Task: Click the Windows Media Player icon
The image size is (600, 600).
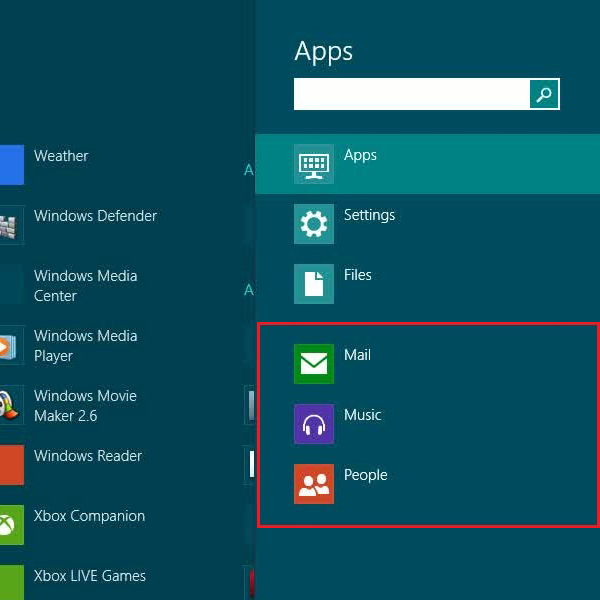Action: 11,345
